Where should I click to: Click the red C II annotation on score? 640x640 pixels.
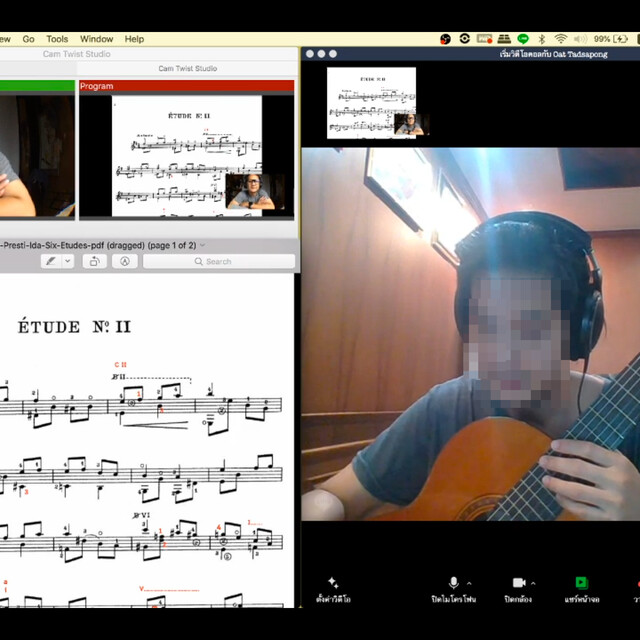point(120,364)
